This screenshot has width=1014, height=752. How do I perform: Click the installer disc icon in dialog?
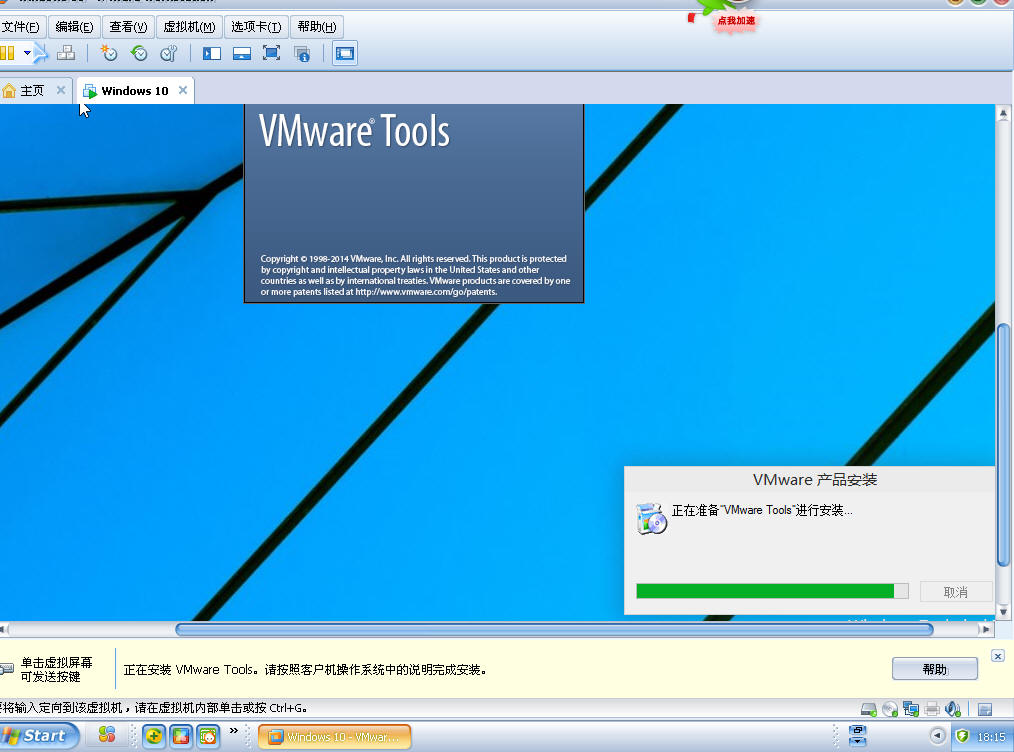click(651, 519)
